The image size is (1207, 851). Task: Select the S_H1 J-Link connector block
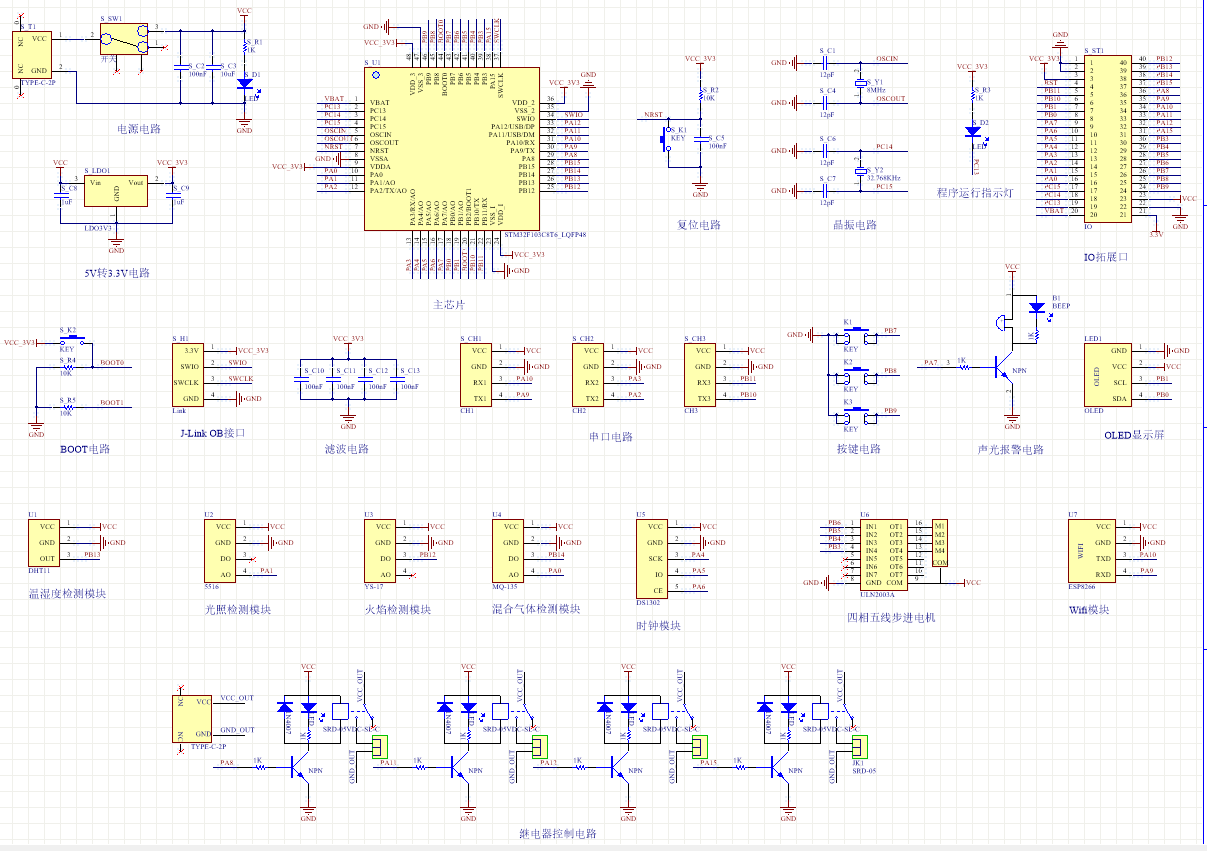coord(188,375)
